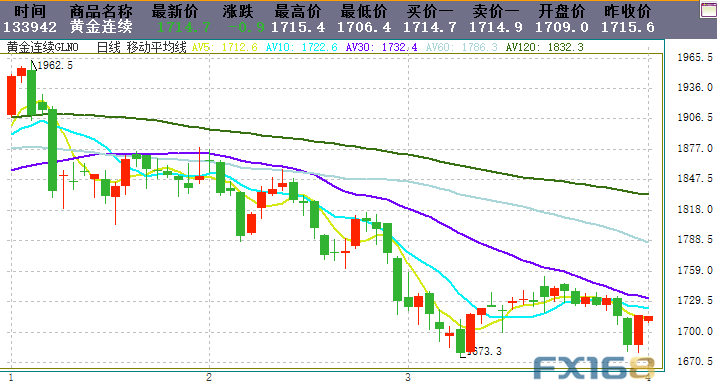
Task: Click the FX168 watermark logo
Action: click(x=594, y=368)
